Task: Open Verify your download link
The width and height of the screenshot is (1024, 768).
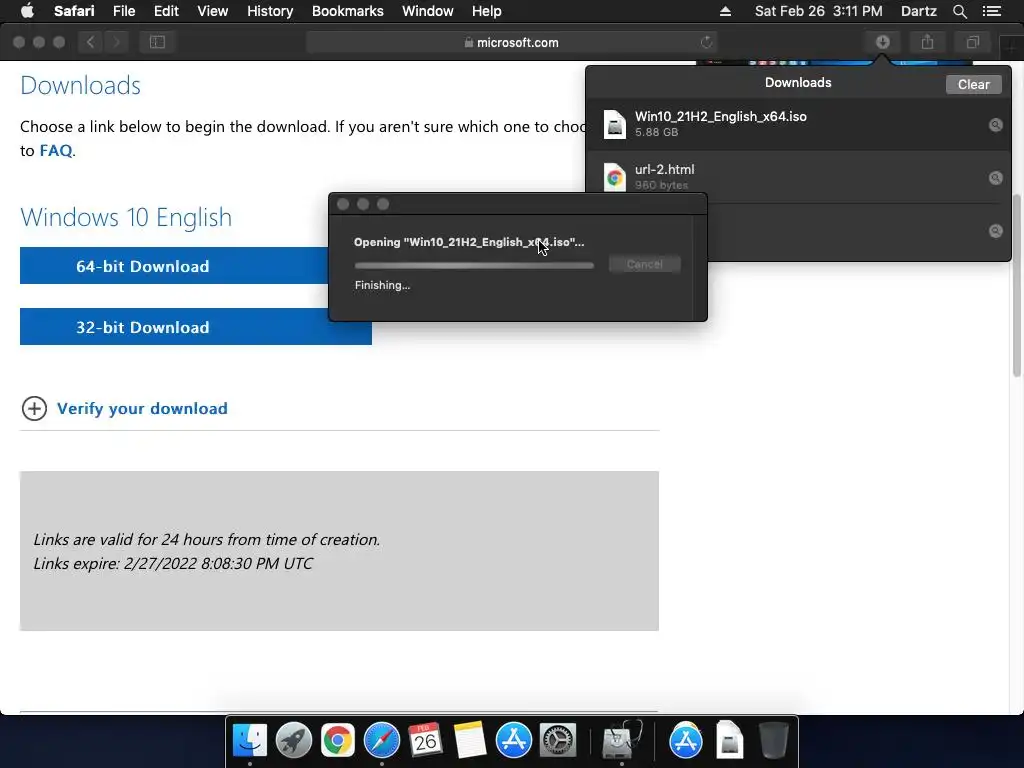Action: (x=142, y=408)
